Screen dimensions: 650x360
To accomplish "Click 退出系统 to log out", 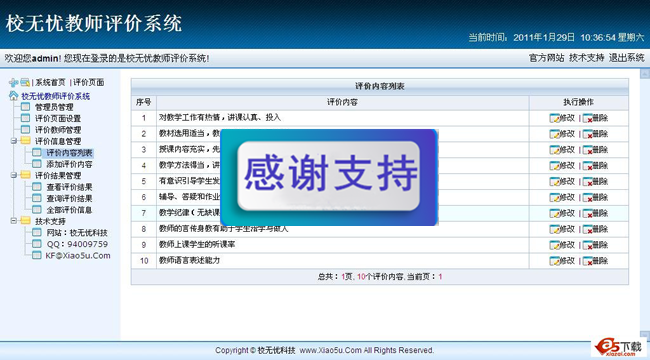I will pyautogui.click(x=626, y=58).
